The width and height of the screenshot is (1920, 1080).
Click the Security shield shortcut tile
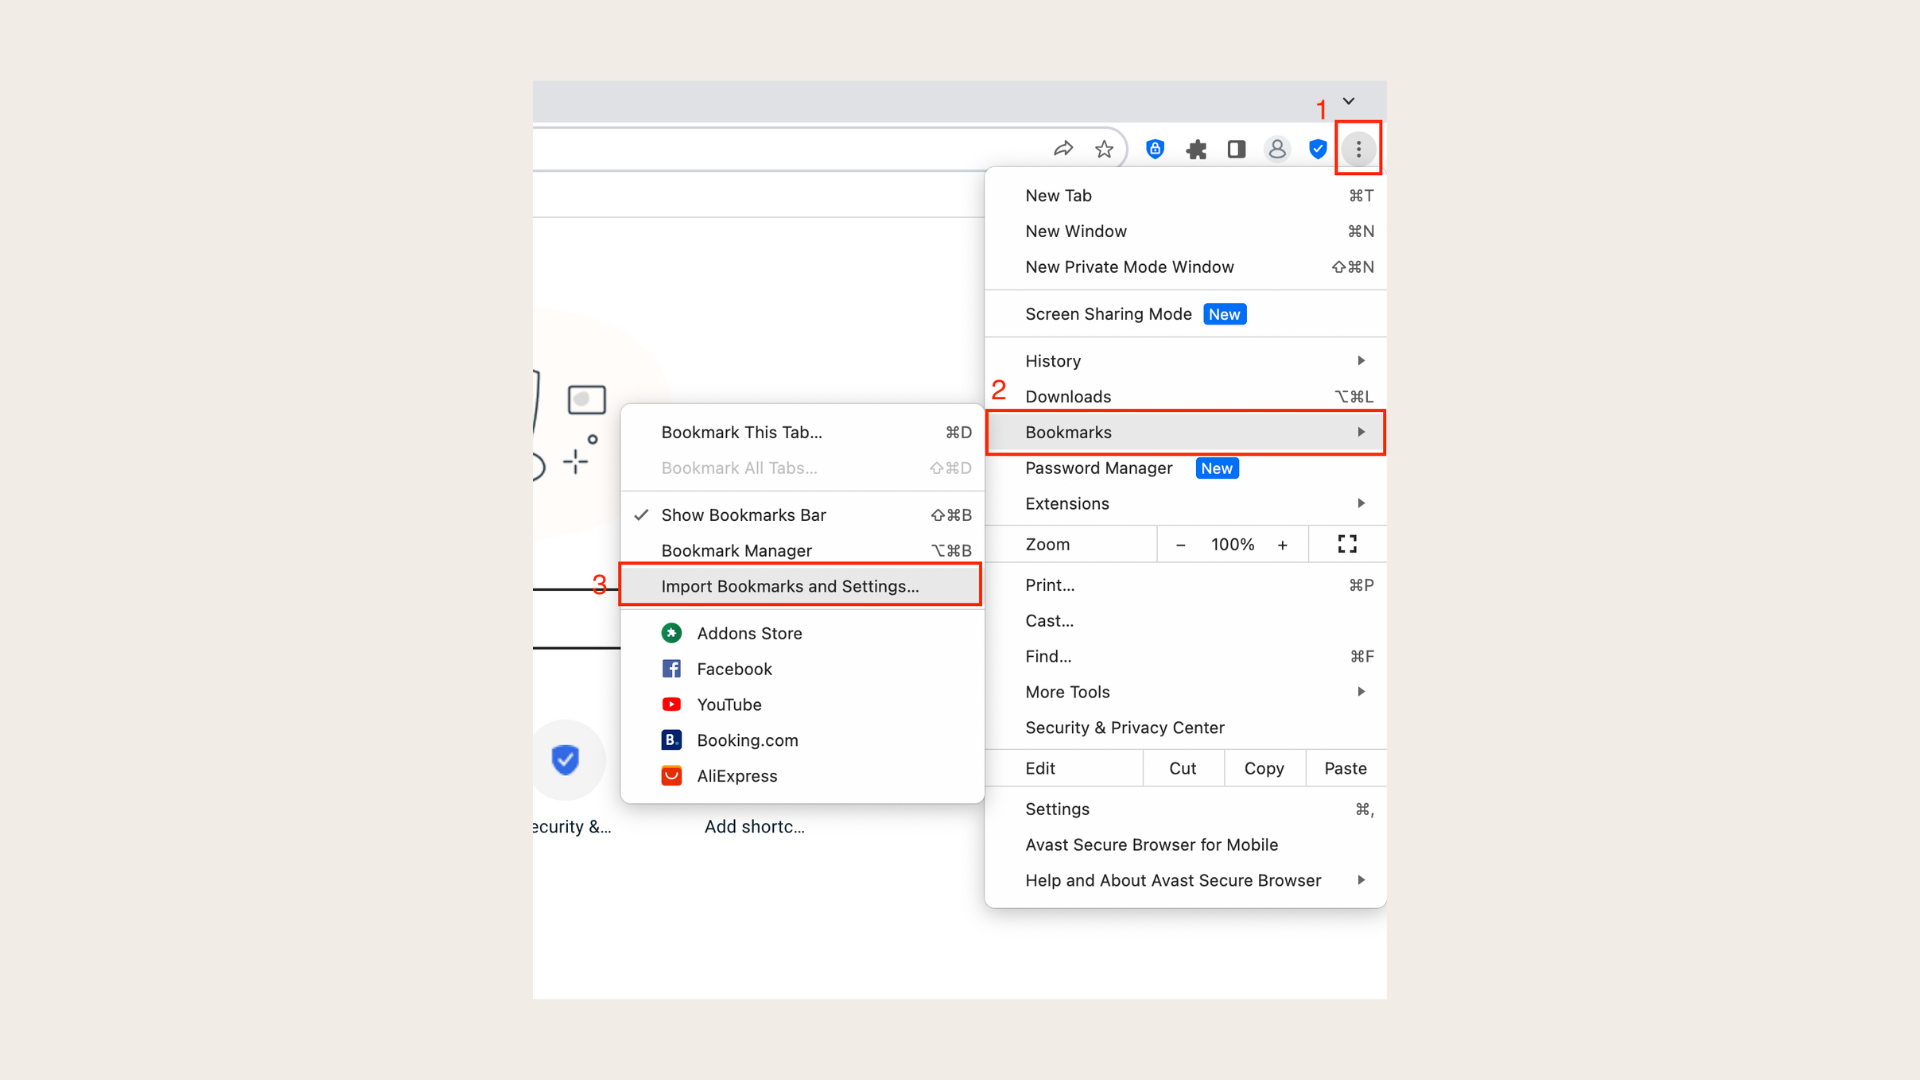(566, 760)
